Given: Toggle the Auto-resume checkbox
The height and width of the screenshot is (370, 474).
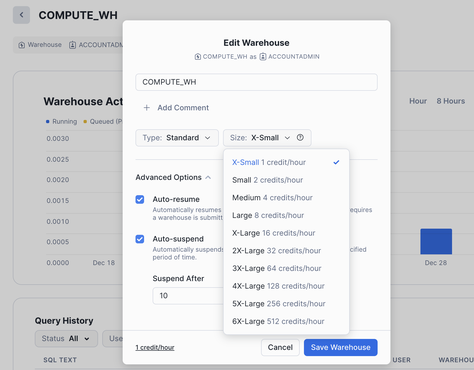Looking at the screenshot, I should pos(140,199).
